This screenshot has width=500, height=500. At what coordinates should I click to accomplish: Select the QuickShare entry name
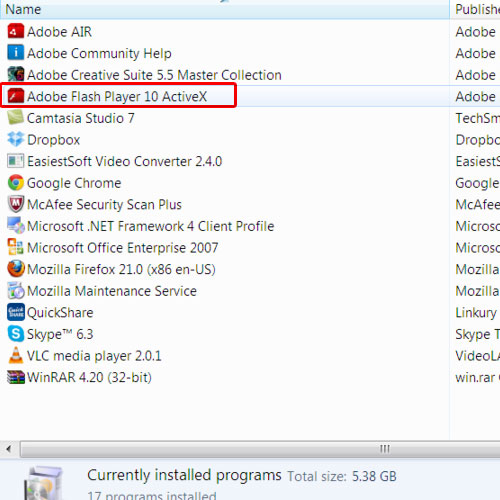coord(60,313)
